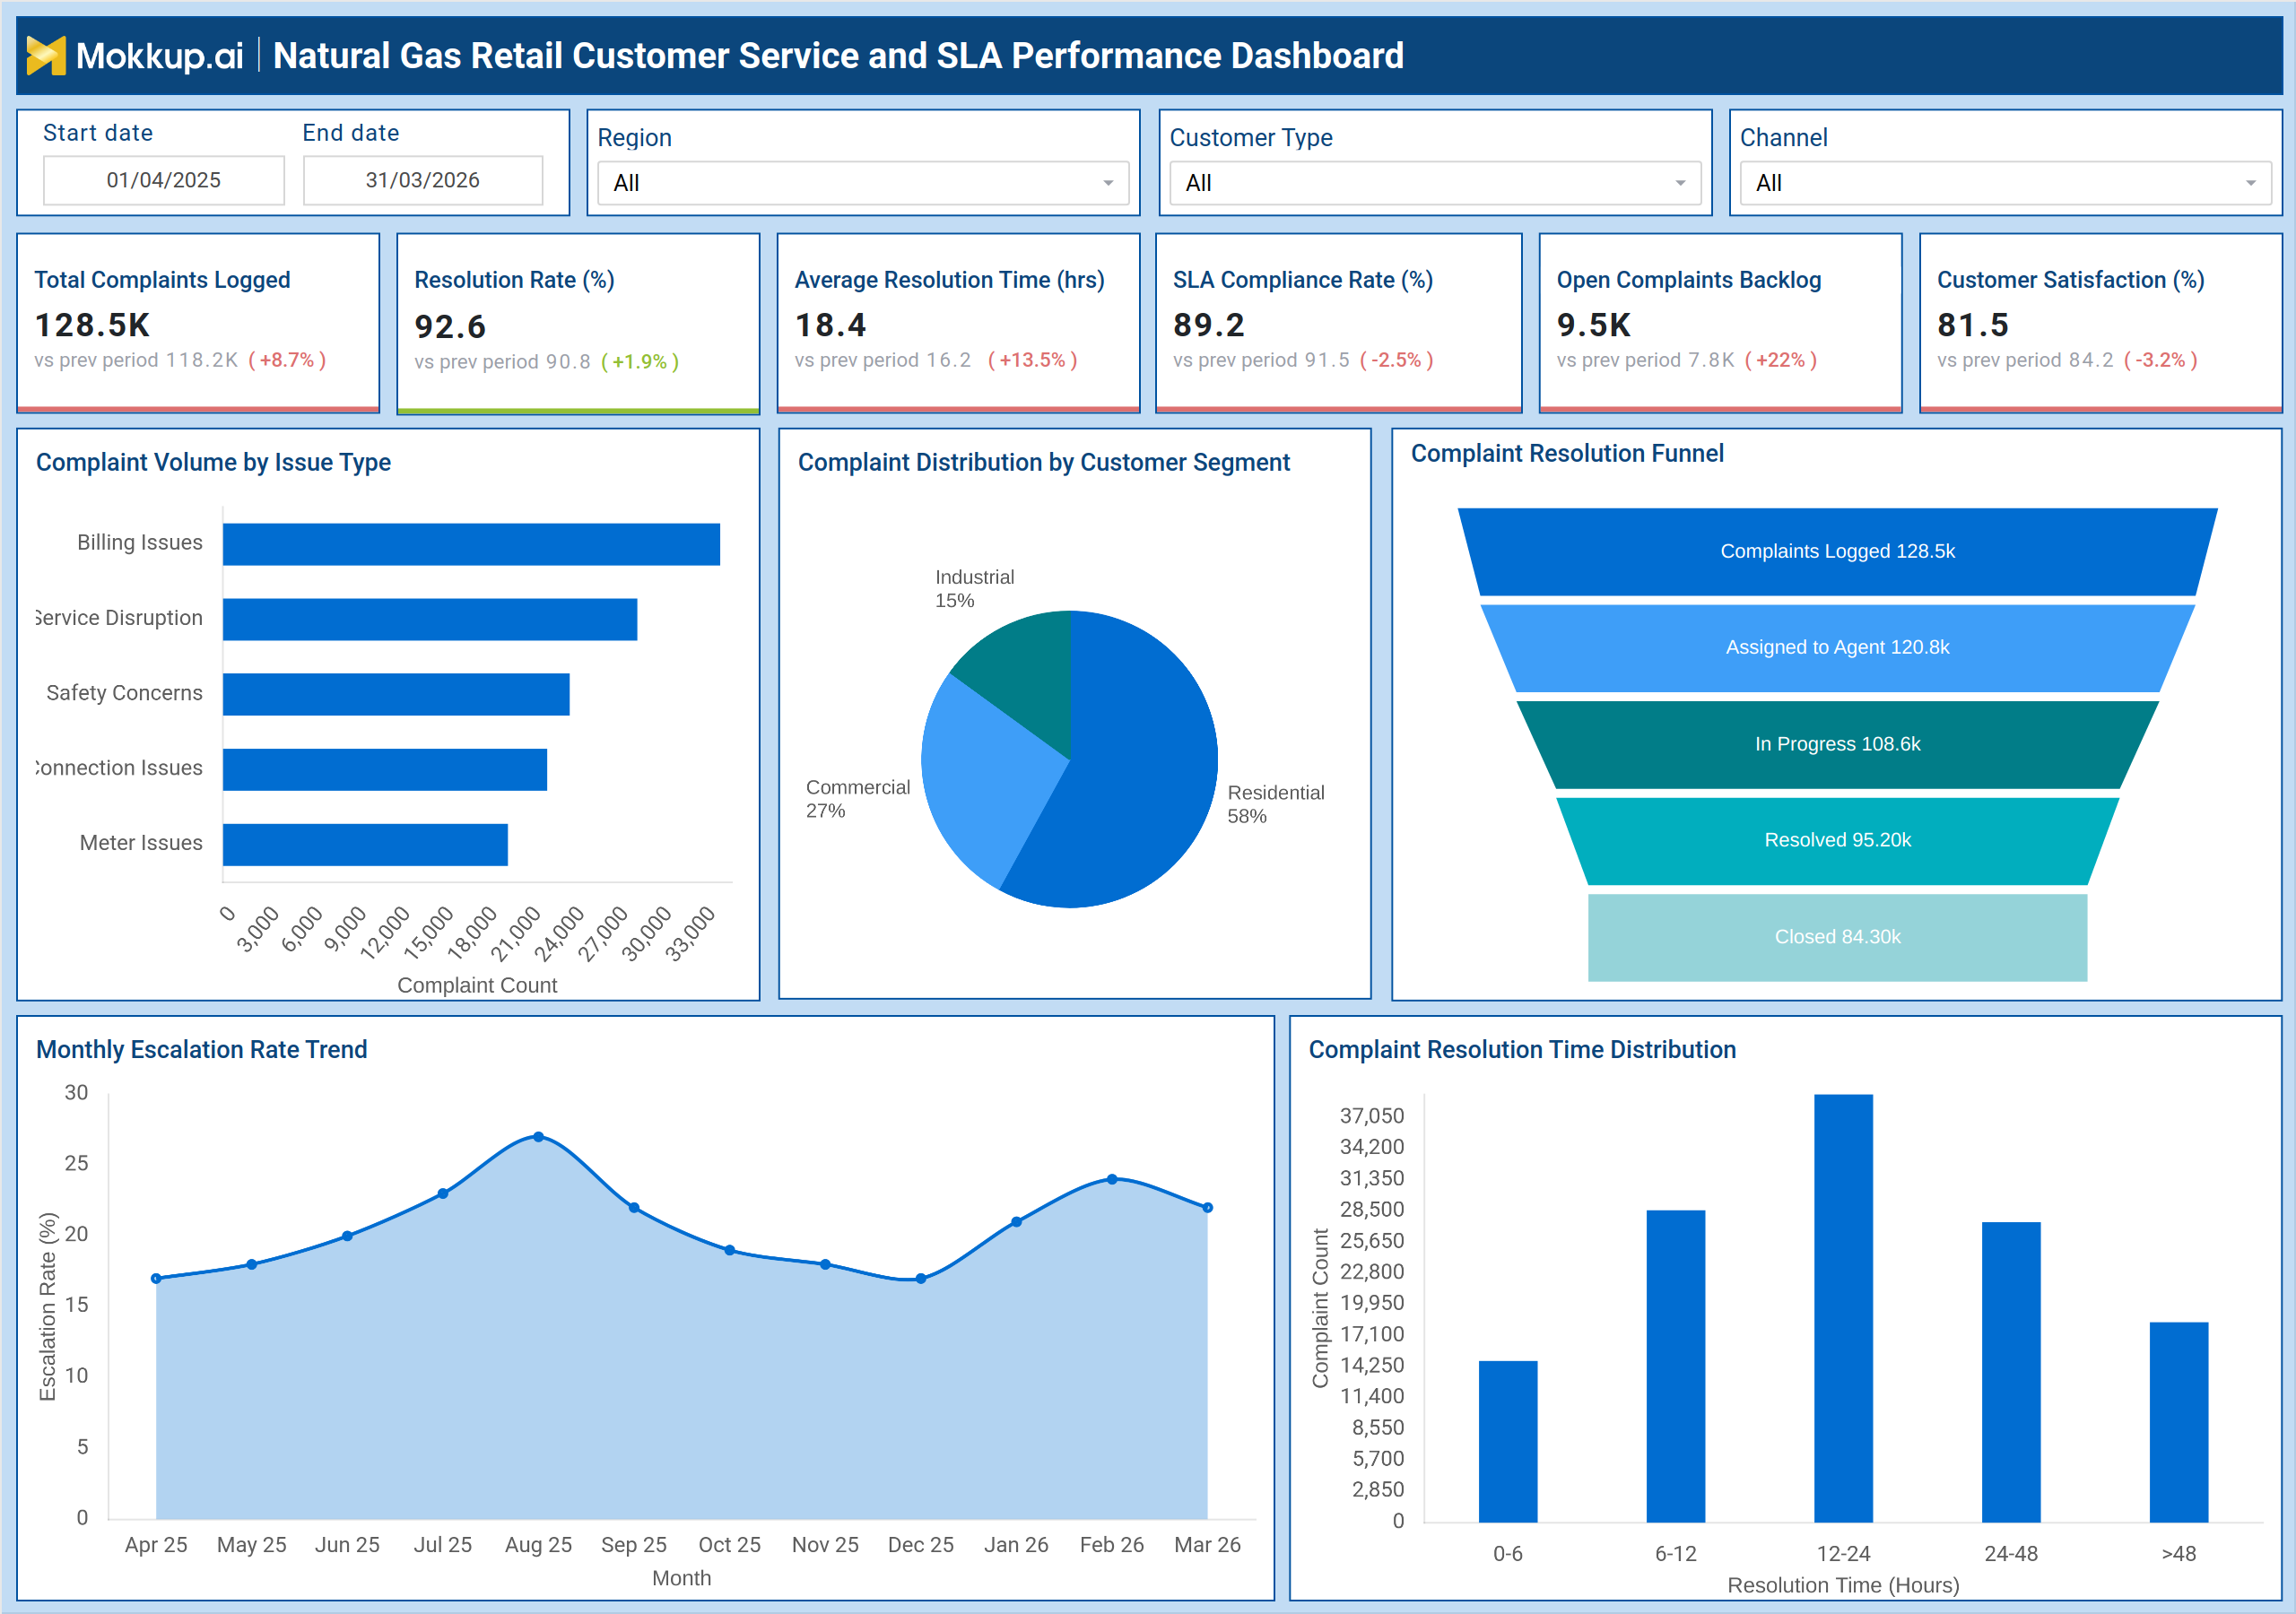This screenshot has height=1614, width=2296.
Task: Select the 0-6 hours bar
Action: tap(1508, 1441)
